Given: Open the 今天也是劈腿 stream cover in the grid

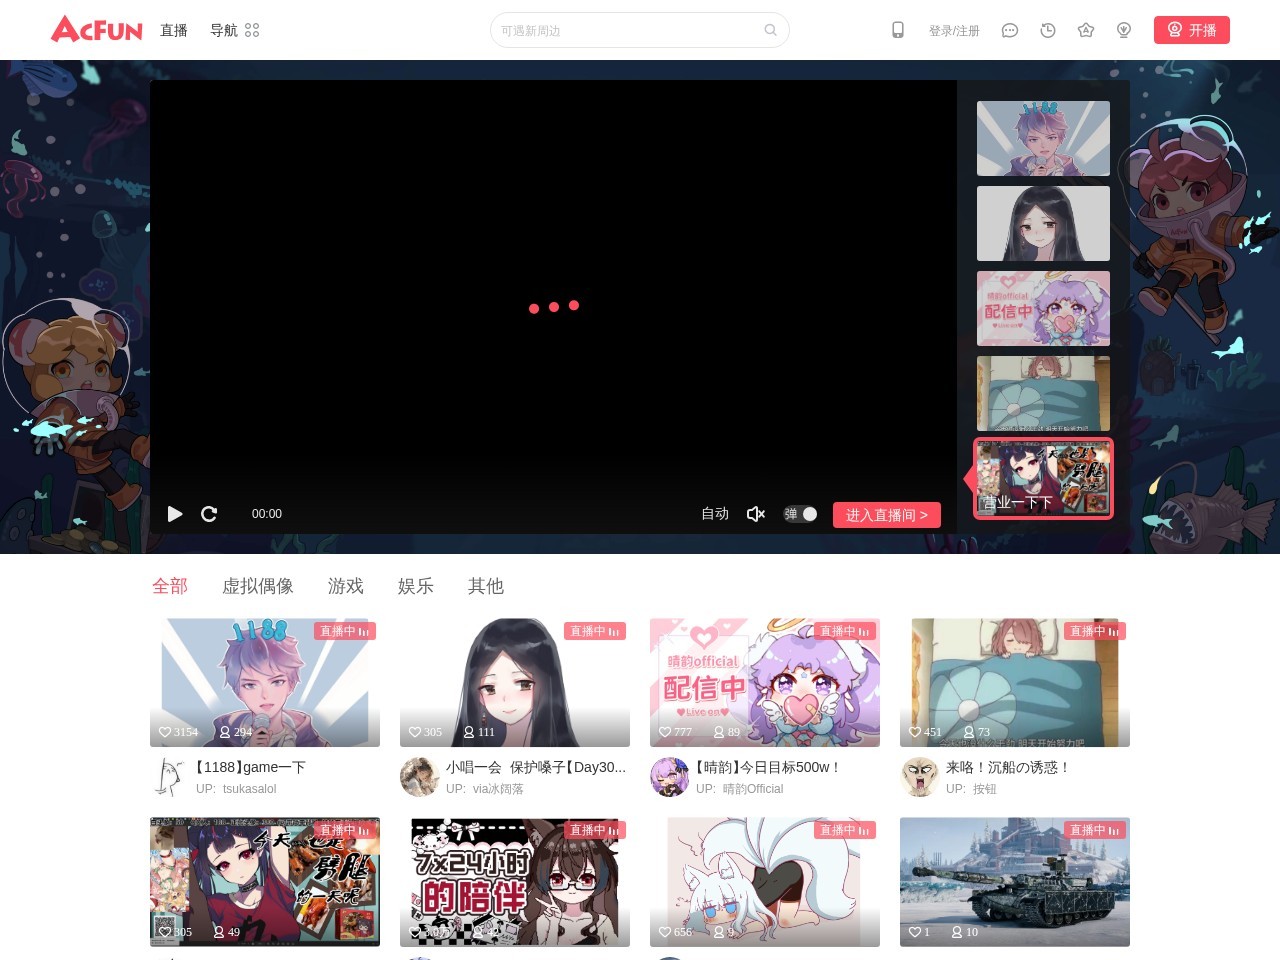Looking at the screenshot, I should coord(265,882).
